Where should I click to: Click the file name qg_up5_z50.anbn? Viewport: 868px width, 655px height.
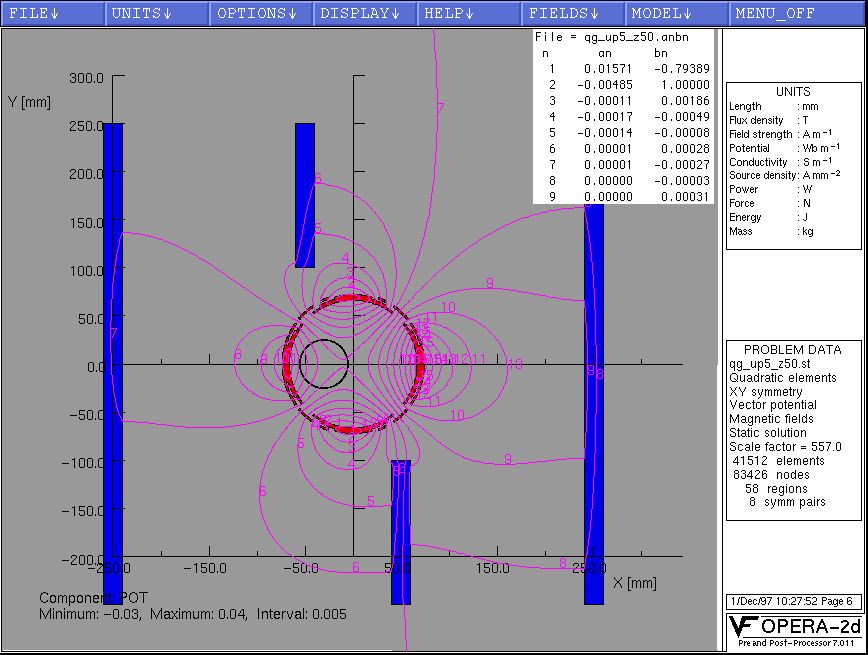[x=636, y=37]
